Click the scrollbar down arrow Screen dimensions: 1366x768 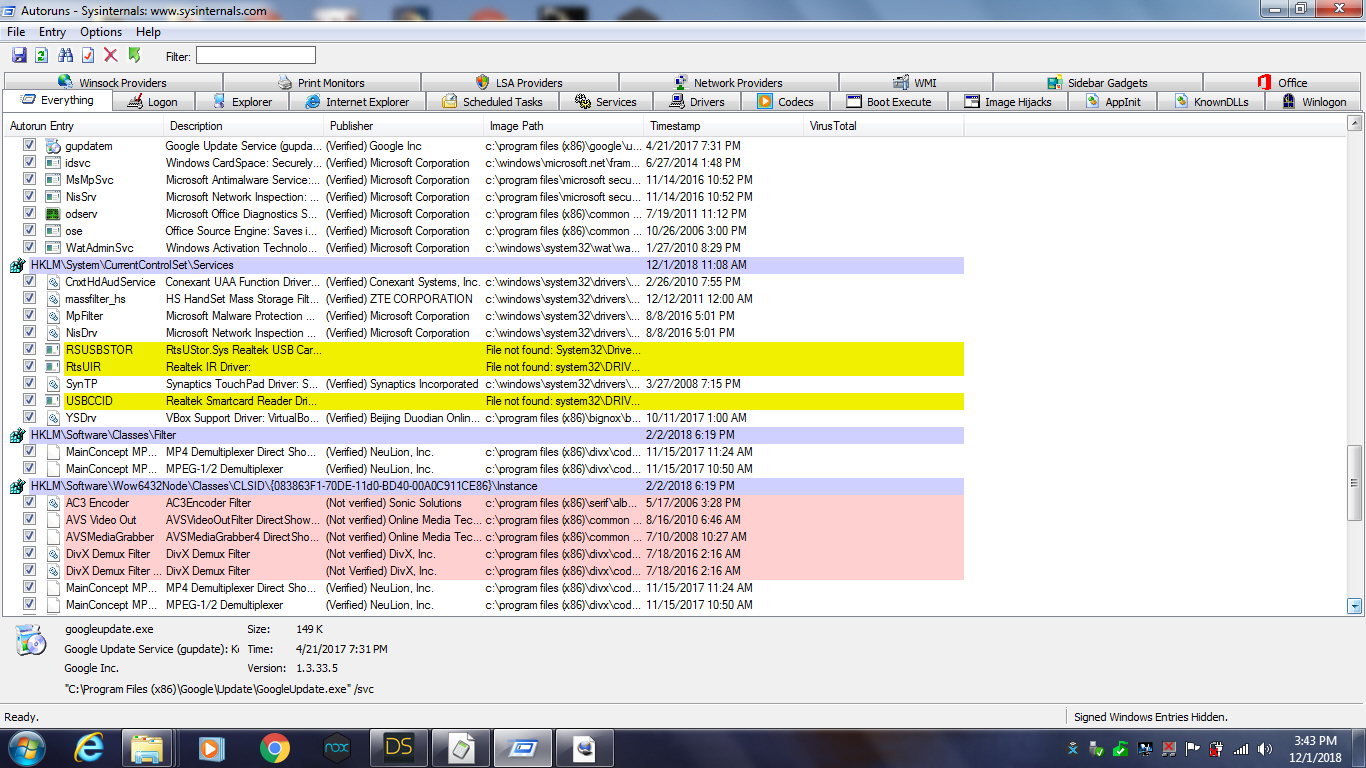(x=1355, y=606)
